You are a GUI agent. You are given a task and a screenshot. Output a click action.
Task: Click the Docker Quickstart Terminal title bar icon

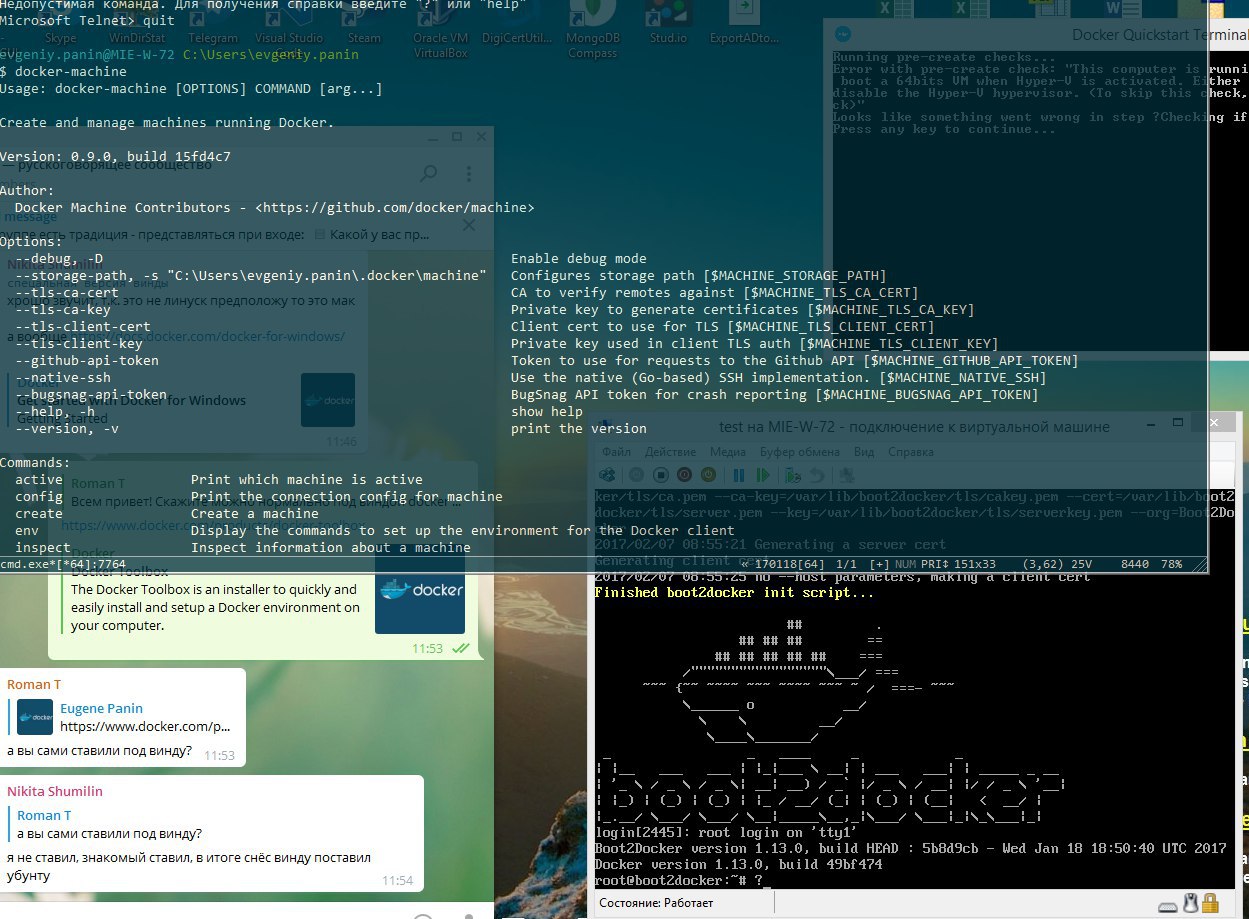pos(842,33)
